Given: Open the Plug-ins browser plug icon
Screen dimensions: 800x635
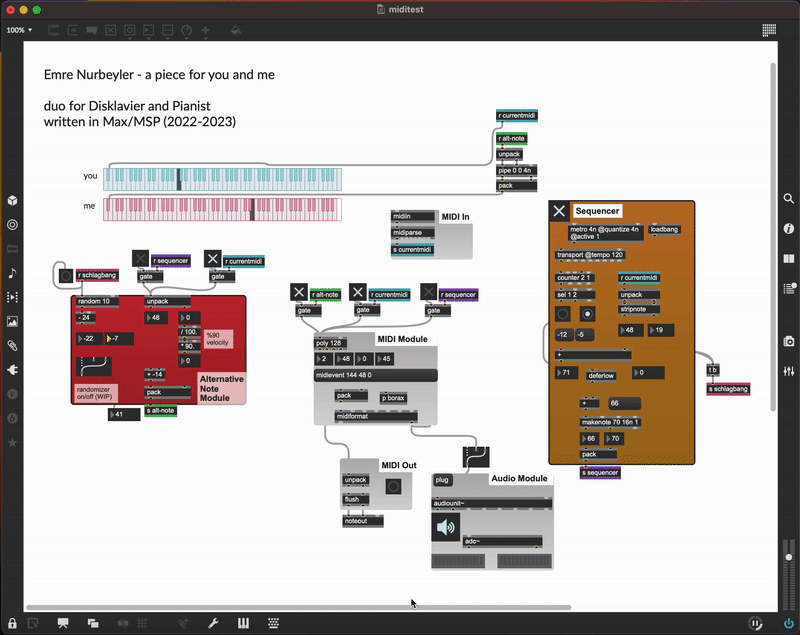Looking at the screenshot, I should tap(12, 369).
